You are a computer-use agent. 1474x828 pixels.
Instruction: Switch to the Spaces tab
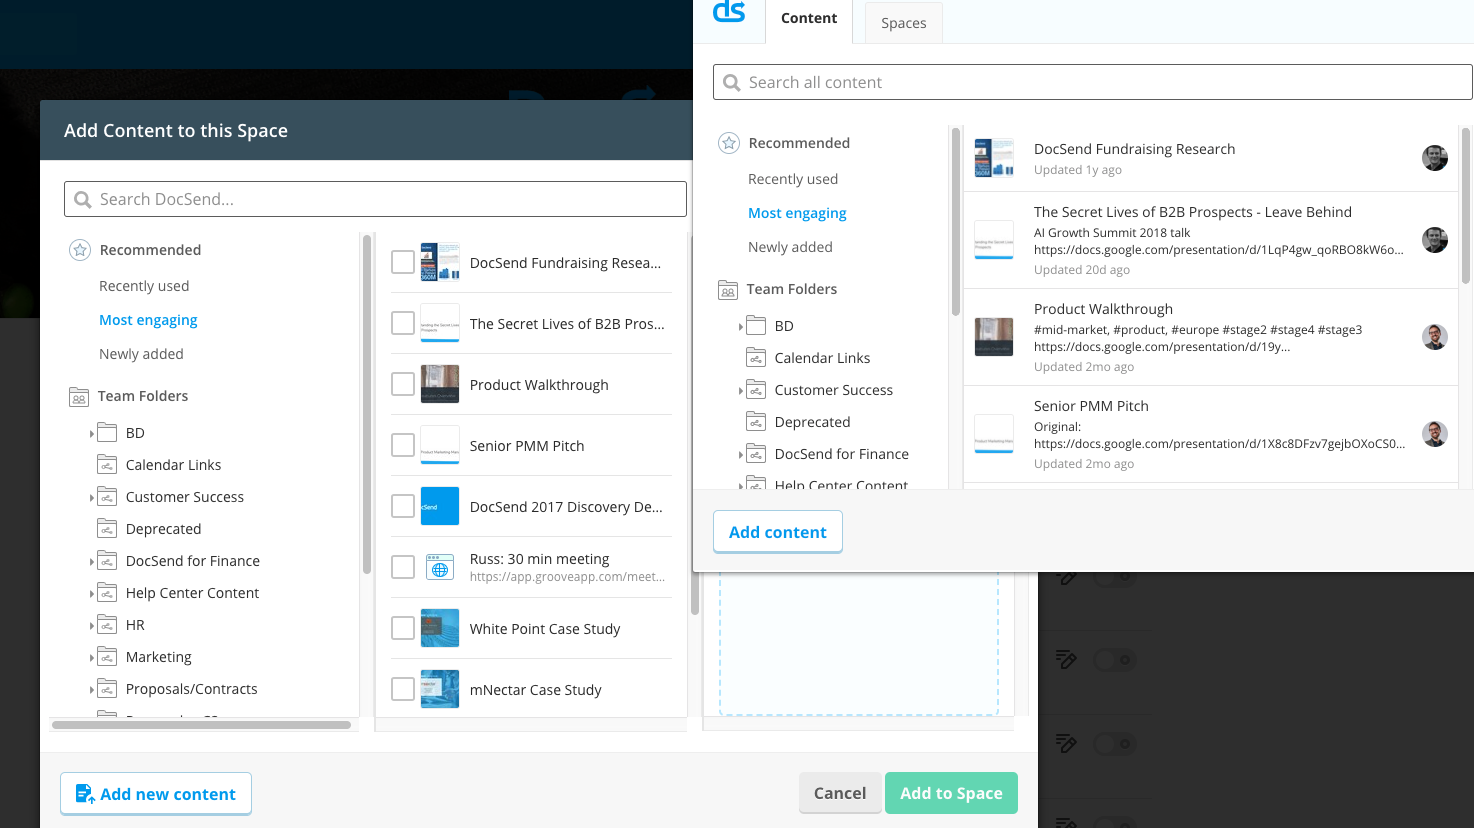(903, 23)
